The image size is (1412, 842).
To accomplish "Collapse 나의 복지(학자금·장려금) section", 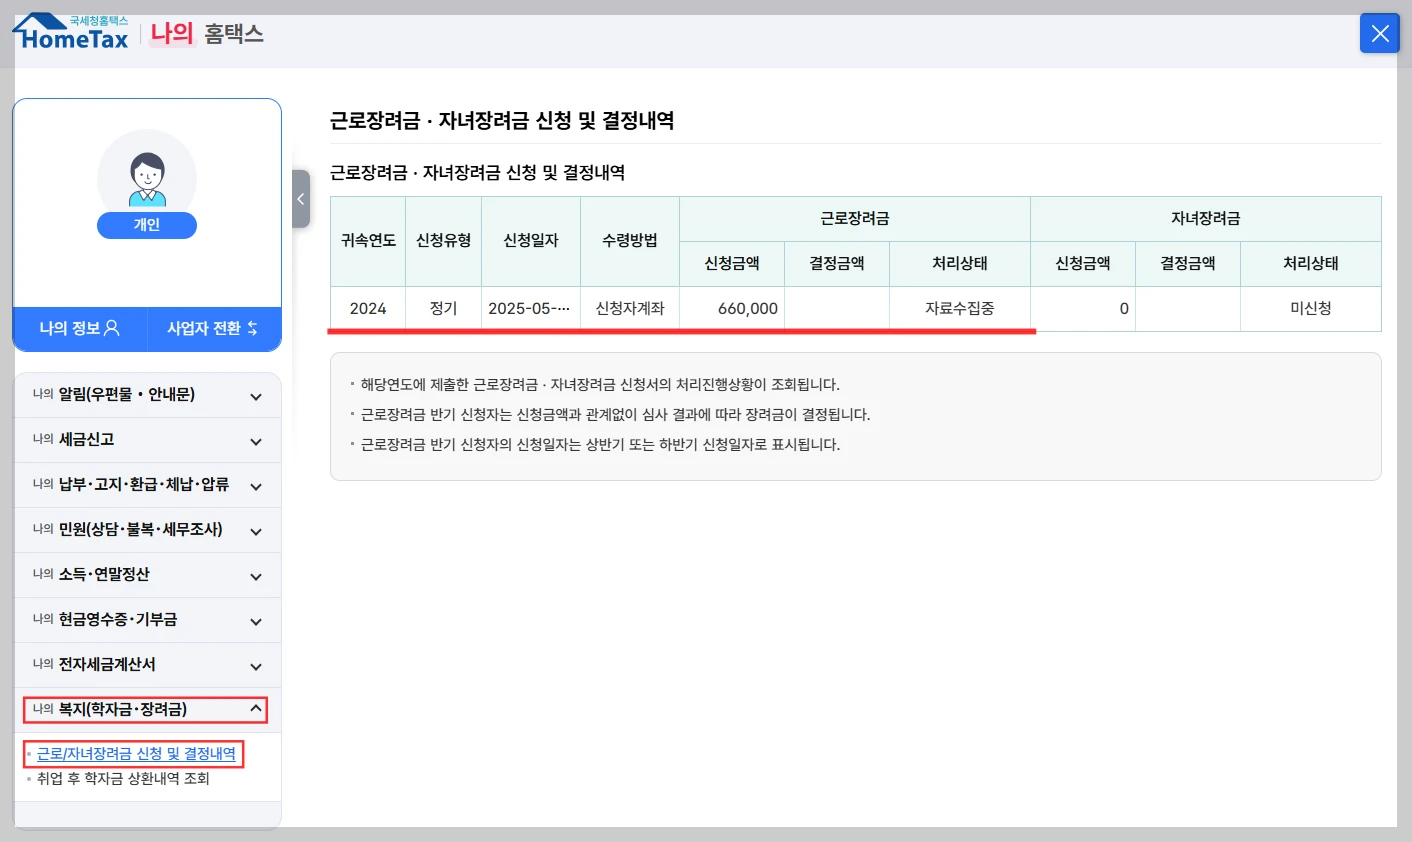I will (147, 709).
